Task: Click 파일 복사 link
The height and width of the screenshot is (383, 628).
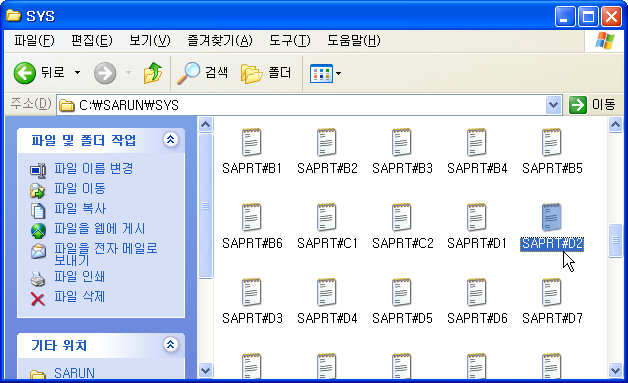Action: point(80,208)
